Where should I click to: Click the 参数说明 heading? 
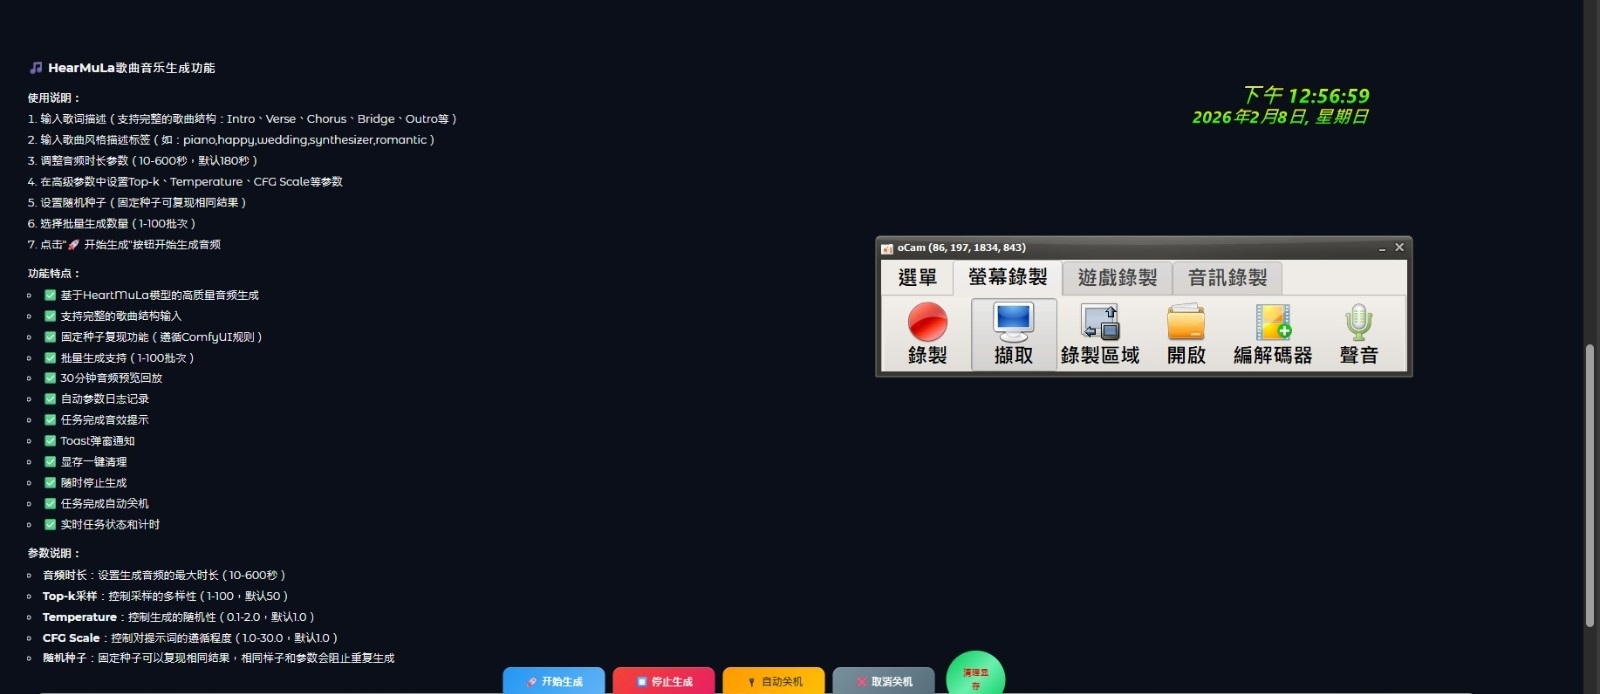[54, 553]
